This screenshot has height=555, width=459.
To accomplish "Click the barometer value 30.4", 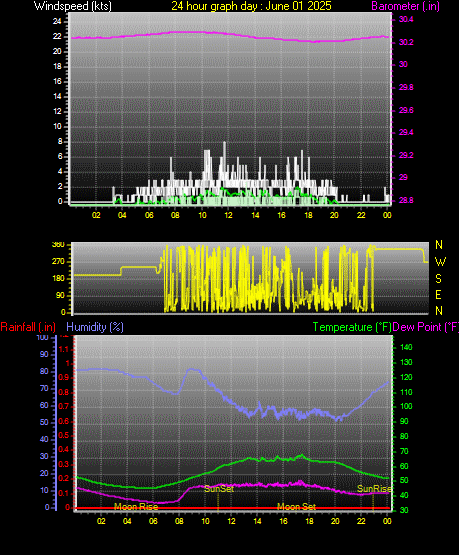I will 406,19.
